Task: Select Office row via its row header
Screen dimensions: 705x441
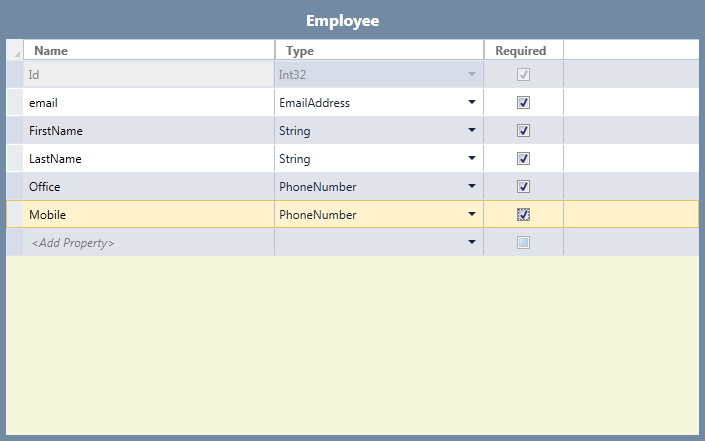Action: tap(14, 186)
